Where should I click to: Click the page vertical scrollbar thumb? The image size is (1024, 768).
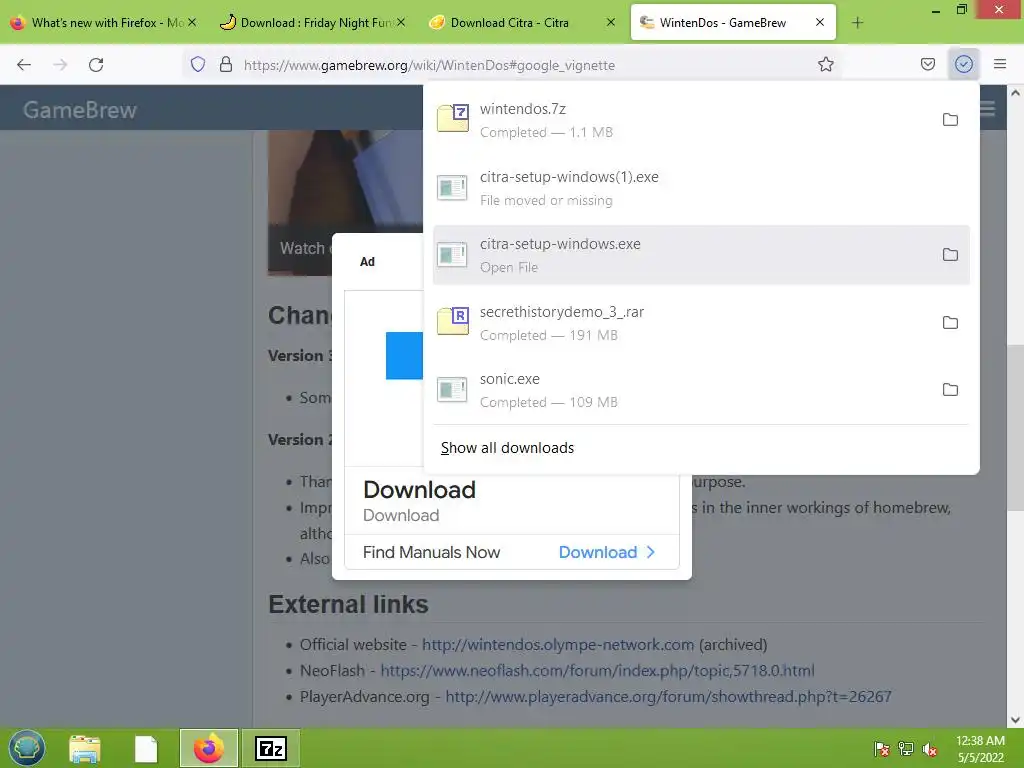point(1016,428)
